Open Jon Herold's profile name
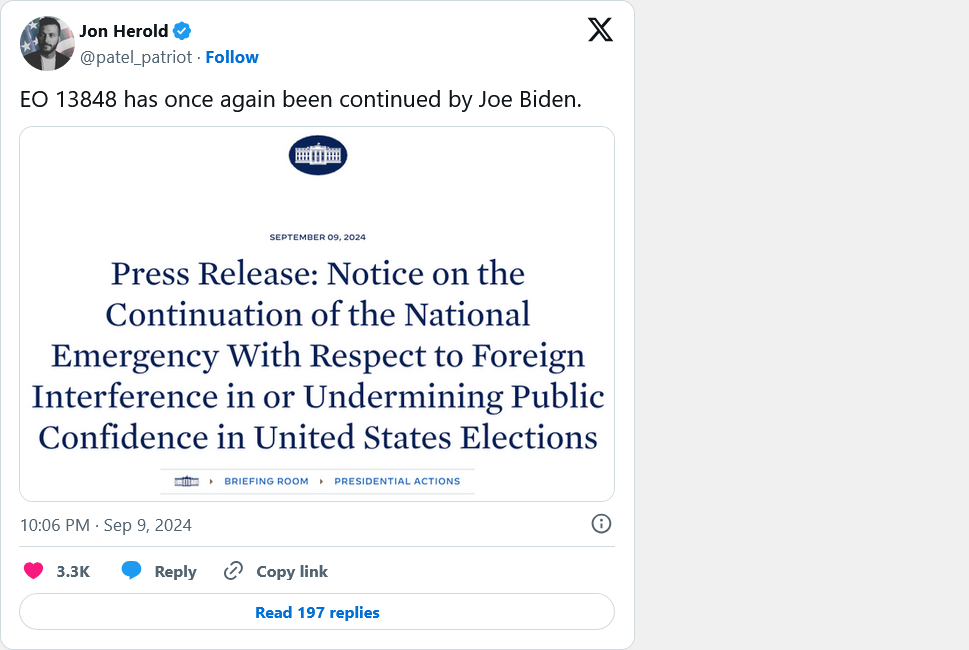Viewport: 969px width, 650px height. (123, 30)
